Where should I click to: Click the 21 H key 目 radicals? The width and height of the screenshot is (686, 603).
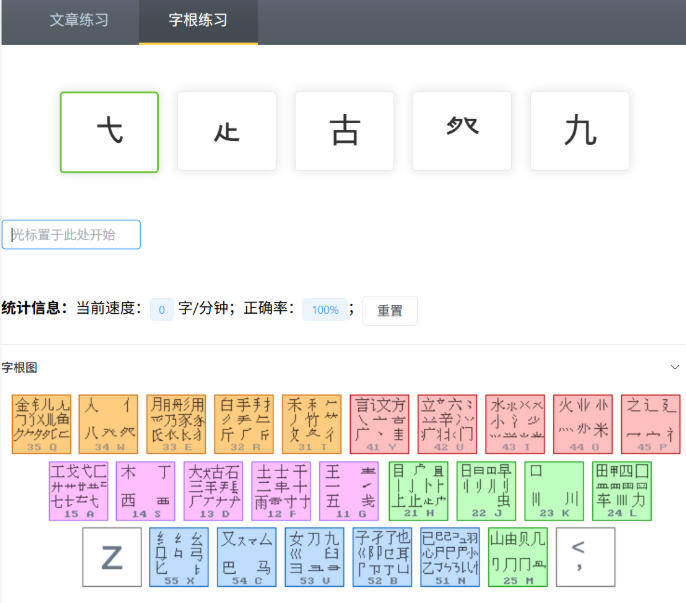[419, 491]
